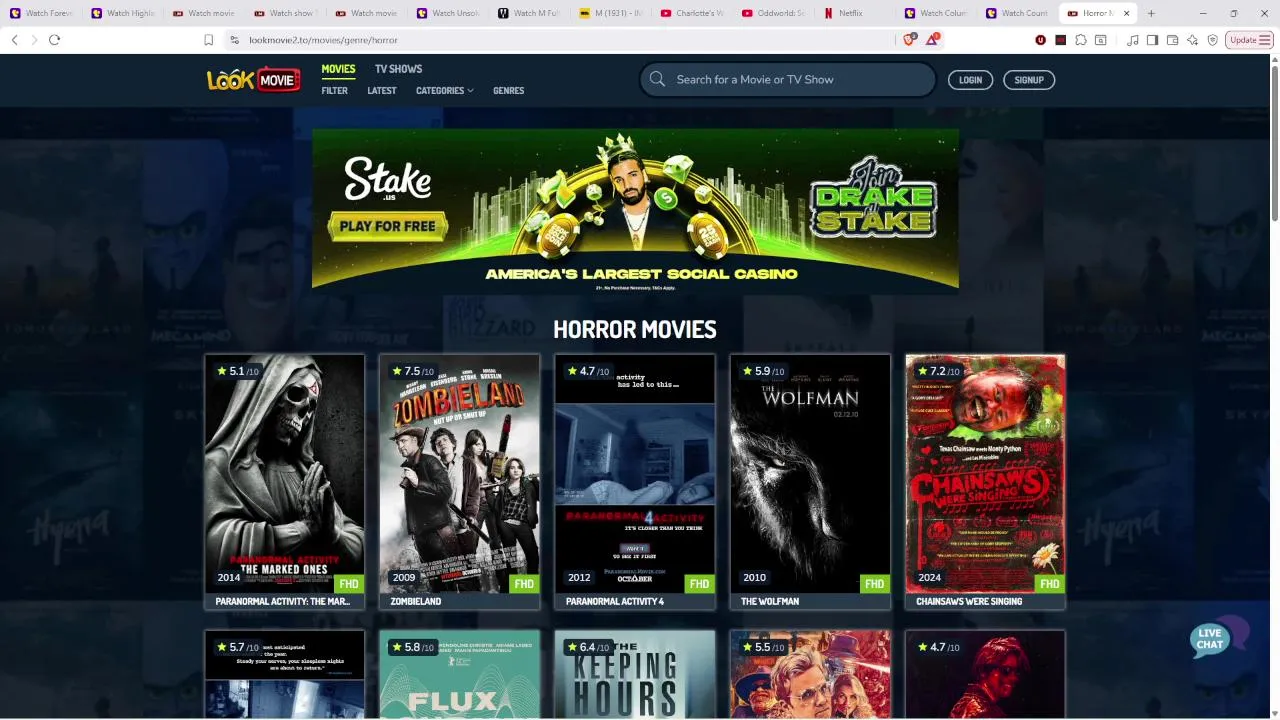Click the LookMovie logo
This screenshot has width=1280, height=720.
pyautogui.click(x=253, y=80)
